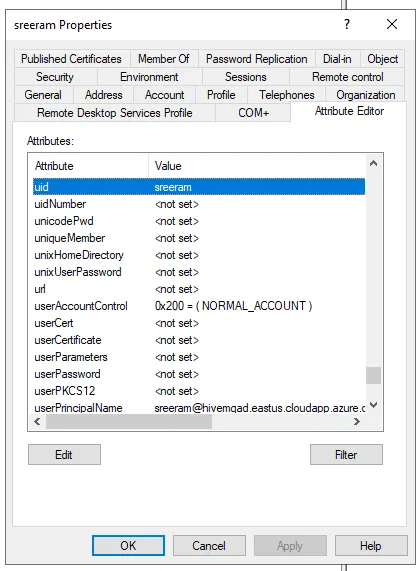Select the General tab
The width and height of the screenshot is (420, 571).
pos(43,95)
